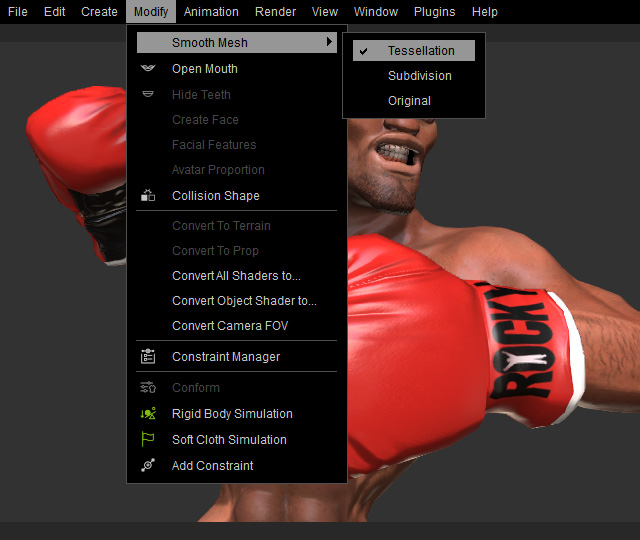Expand the Smooth Mesh submenu arrow
Image resolution: width=640 pixels, height=540 pixels.
click(329, 43)
